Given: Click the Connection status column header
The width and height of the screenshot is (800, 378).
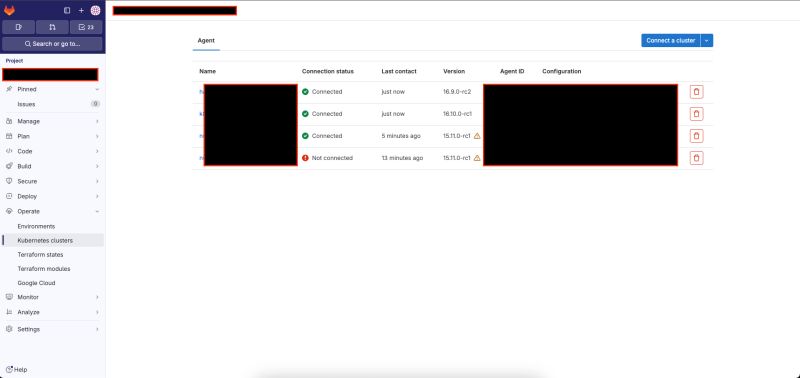Looking at the screenshot, I should click(x=328, y=71).
